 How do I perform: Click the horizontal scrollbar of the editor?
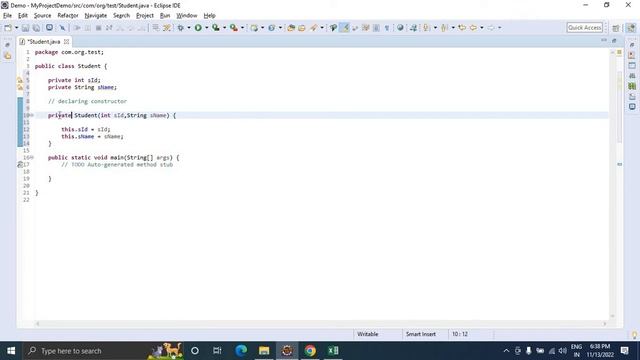[x=321, y=324]
